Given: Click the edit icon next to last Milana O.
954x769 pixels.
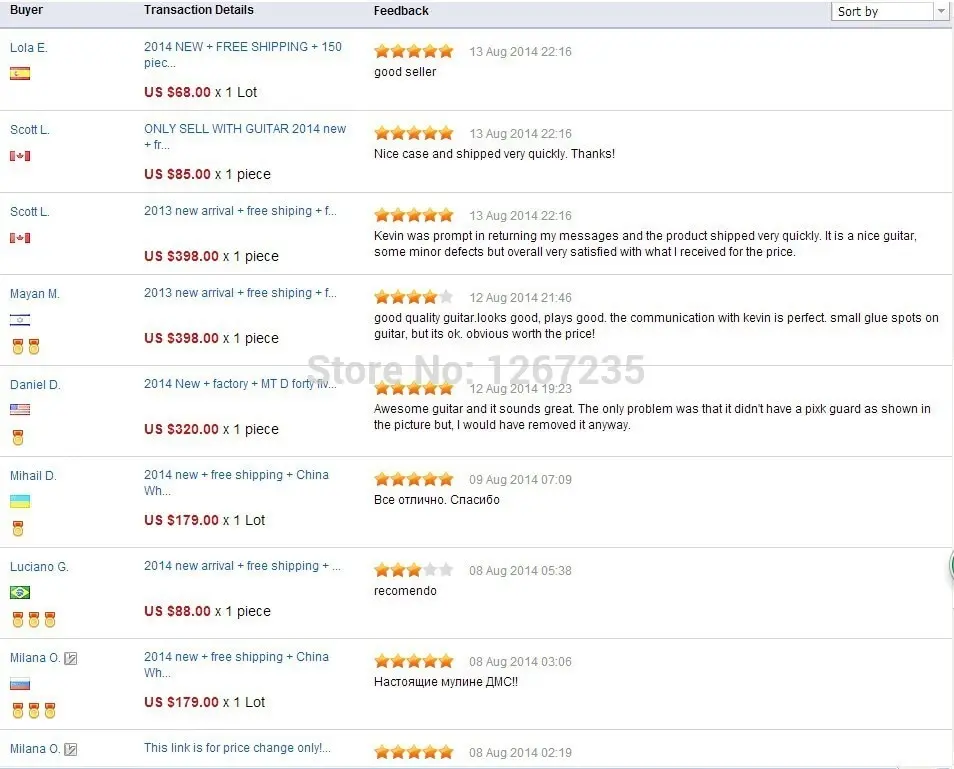Looking at the screenshot, I should (x=71, y=750).
